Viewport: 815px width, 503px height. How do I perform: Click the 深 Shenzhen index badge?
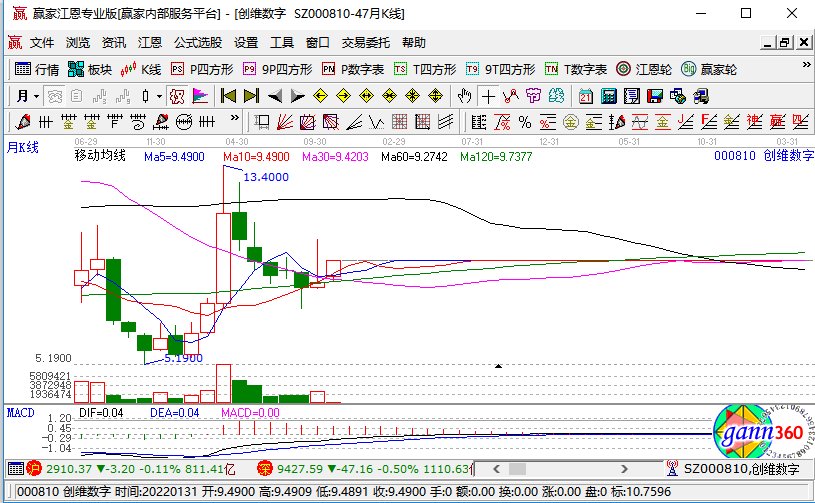coord(265,469)
